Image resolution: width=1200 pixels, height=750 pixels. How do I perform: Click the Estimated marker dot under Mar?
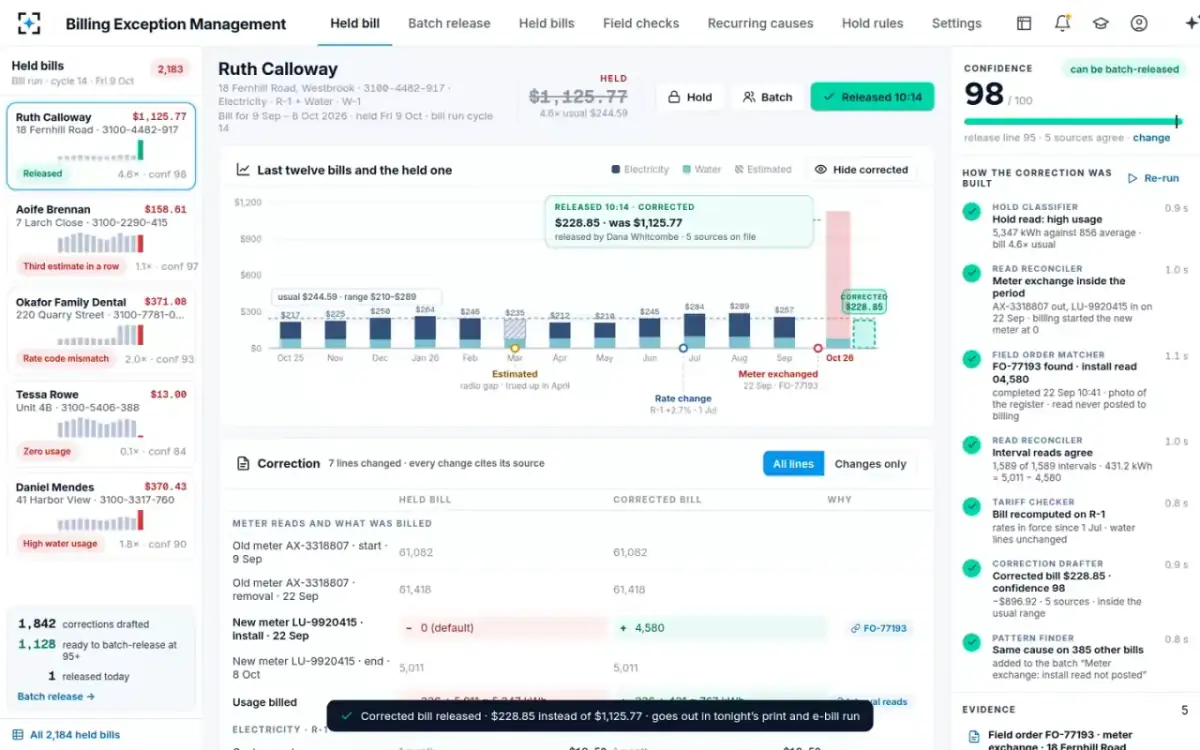pos(514,348)
